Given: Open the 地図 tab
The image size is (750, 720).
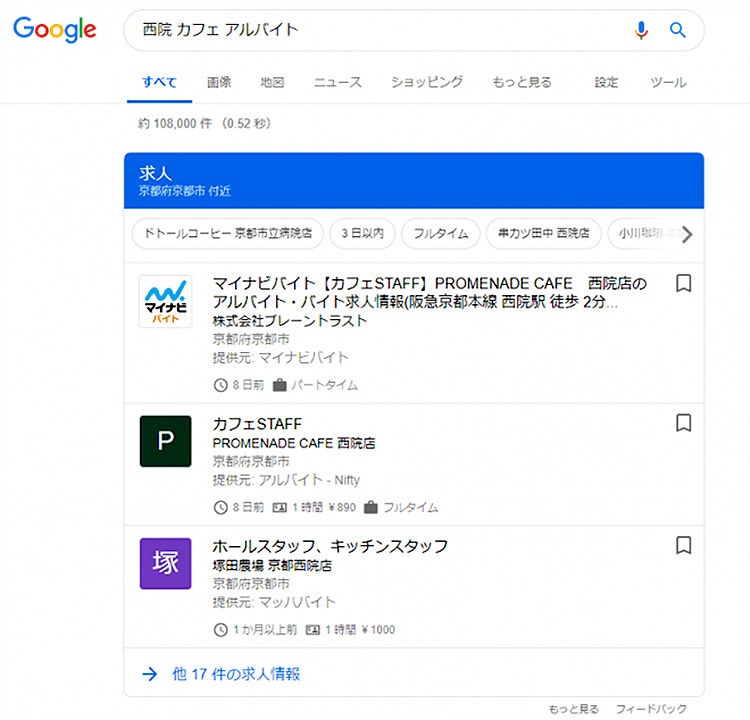Looking at the screenshot, I should 272,82.
